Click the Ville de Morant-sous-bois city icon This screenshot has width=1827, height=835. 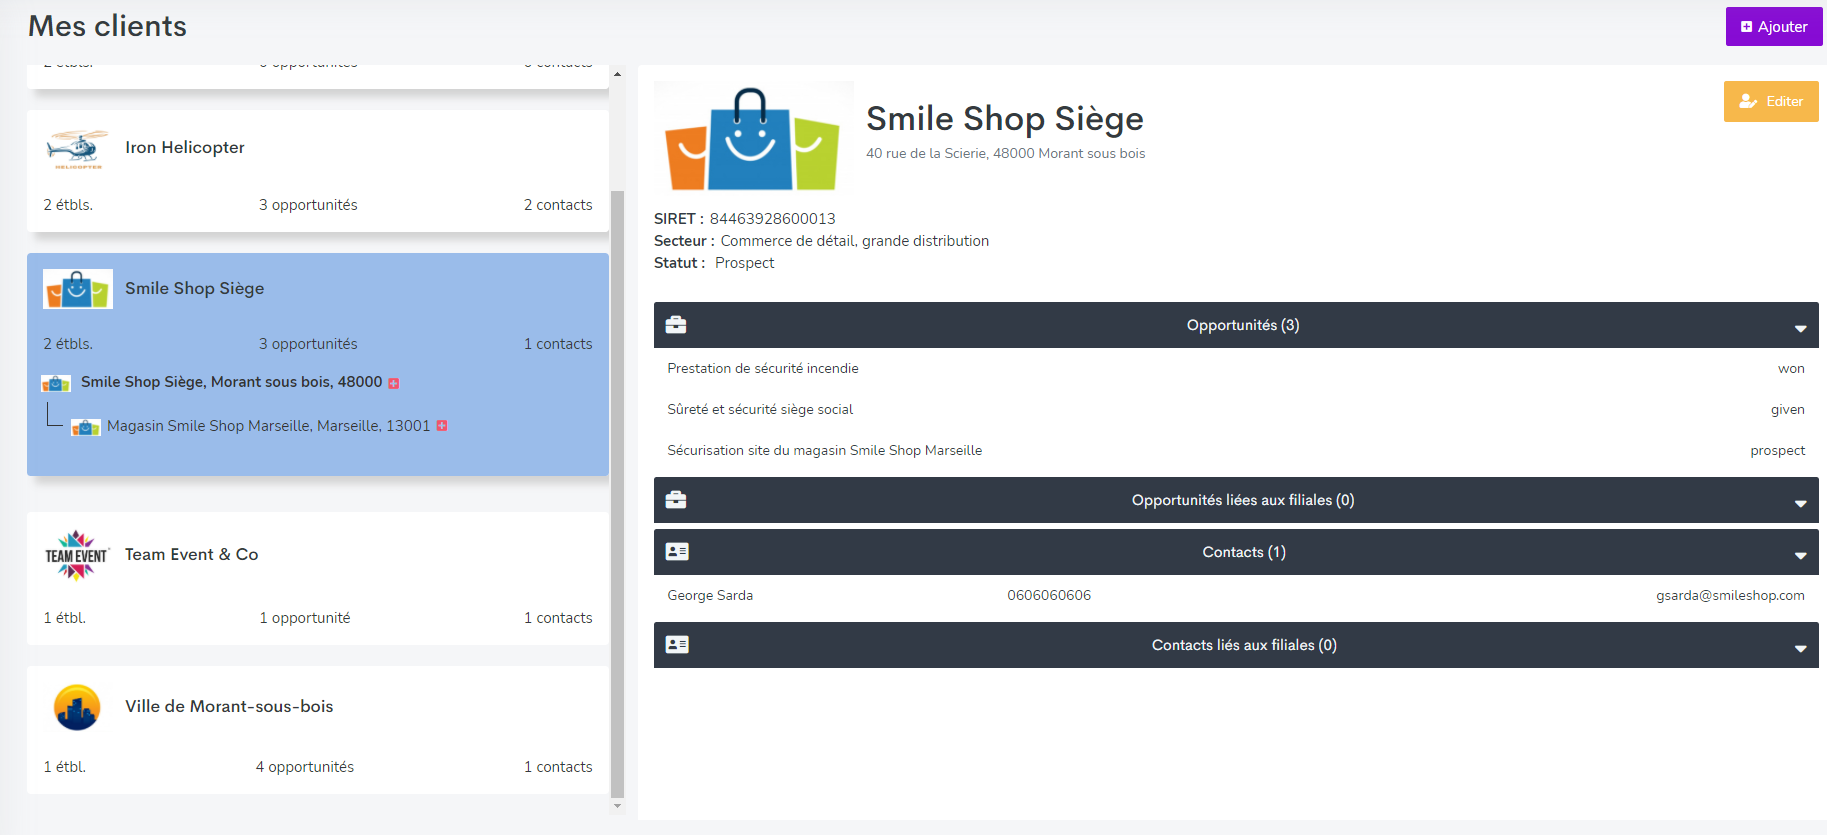(77, 708)
